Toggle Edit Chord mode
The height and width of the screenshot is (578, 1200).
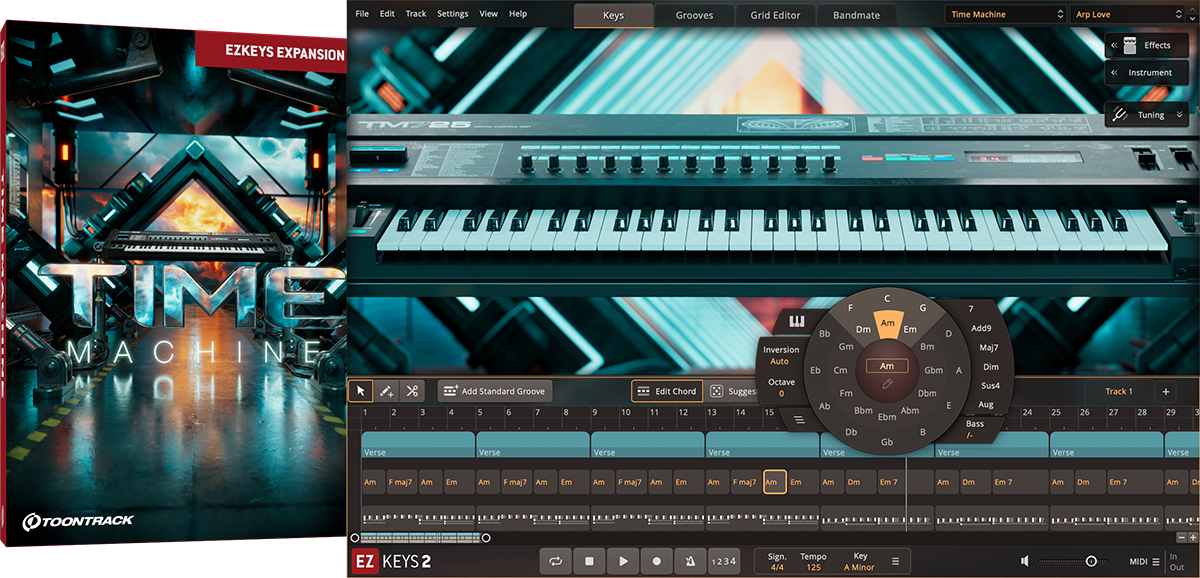[667, 391]
